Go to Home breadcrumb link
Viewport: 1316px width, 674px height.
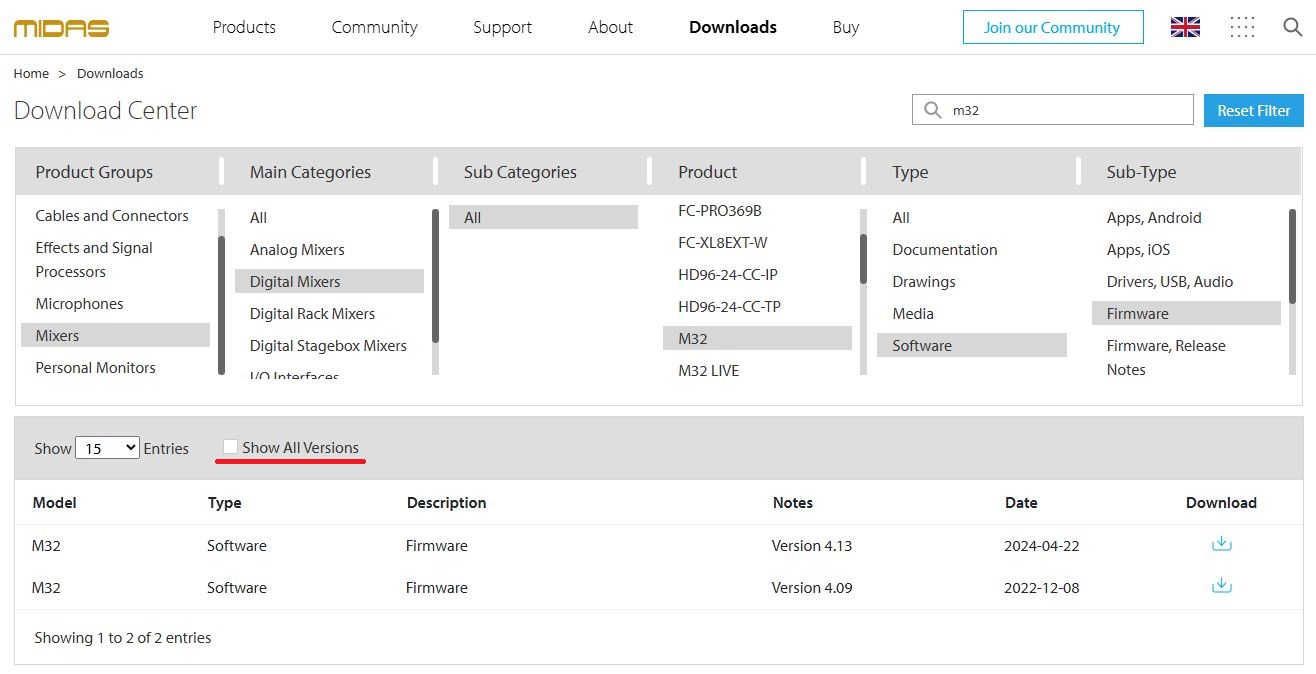coord(31,73)
